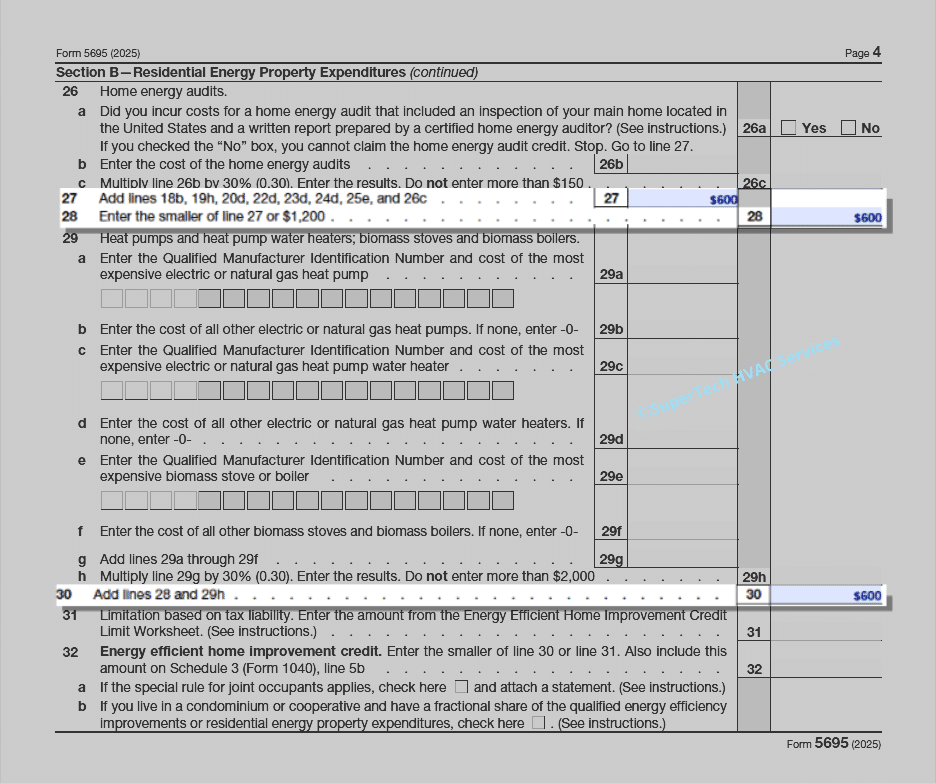This screenshot has width=936, height=783.
Task: Click the line 29a heat pump cost field
Action: pyautogui.click(x=682, y=274)
